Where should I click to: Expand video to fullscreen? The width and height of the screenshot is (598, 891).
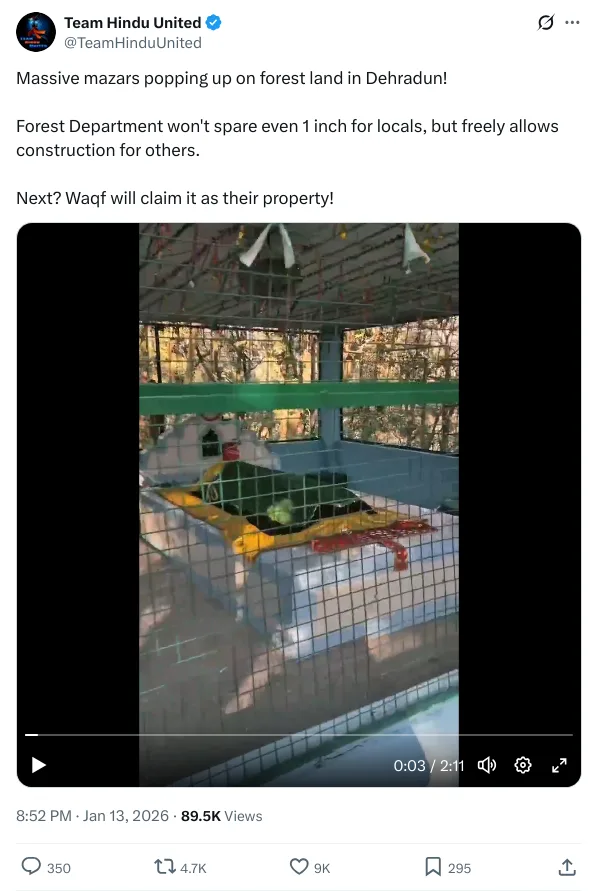coord(559,765)
